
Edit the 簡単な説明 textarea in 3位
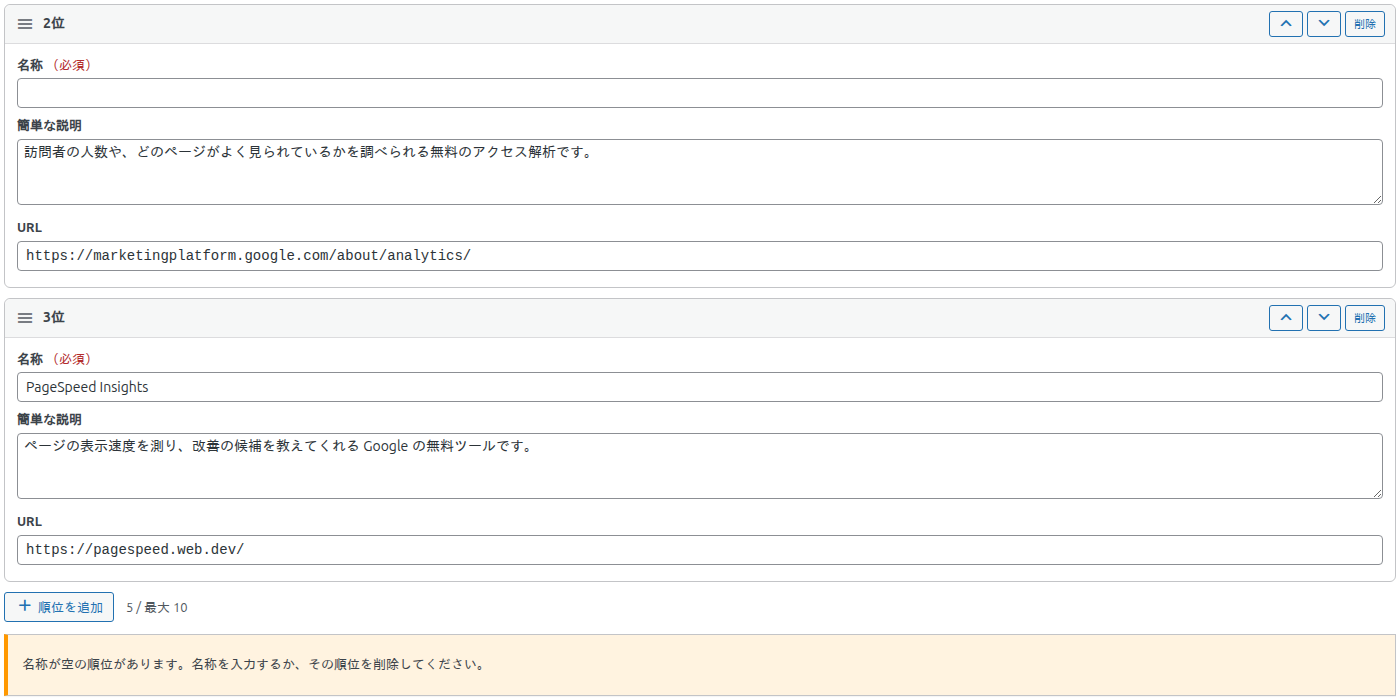point(700,466)
